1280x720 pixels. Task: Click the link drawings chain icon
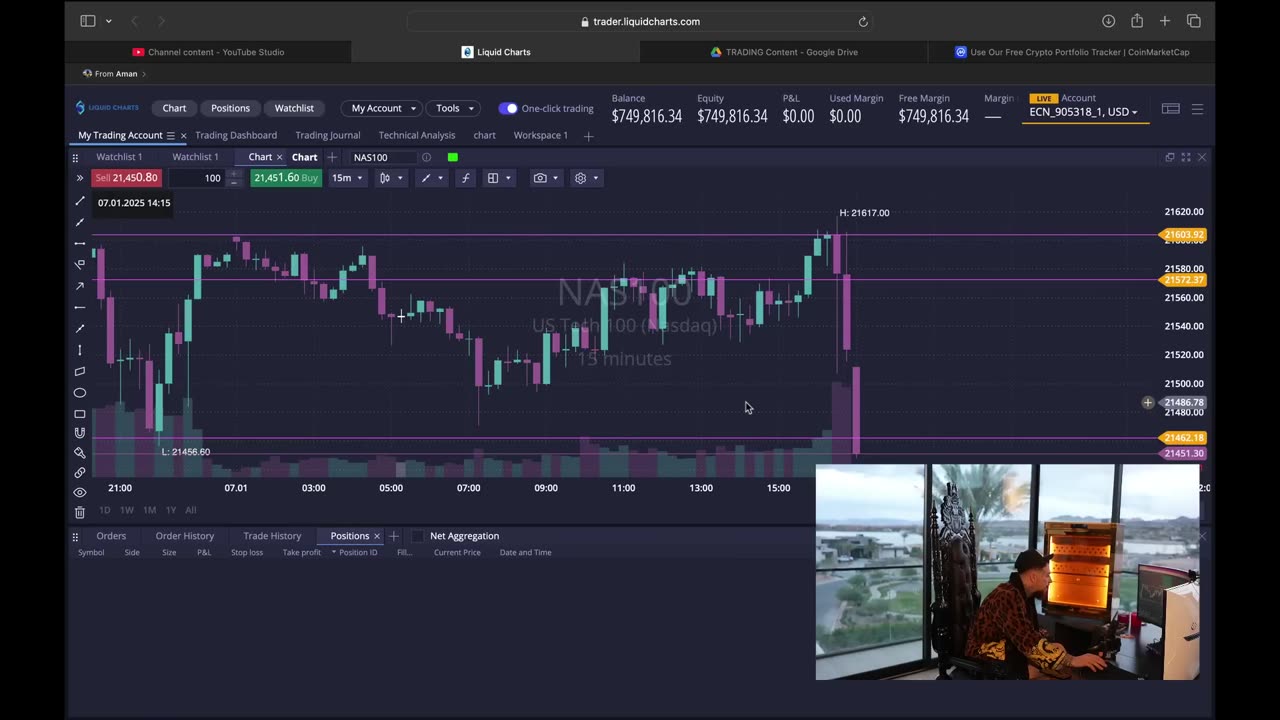pyautogui.click(x=80, y=472)
